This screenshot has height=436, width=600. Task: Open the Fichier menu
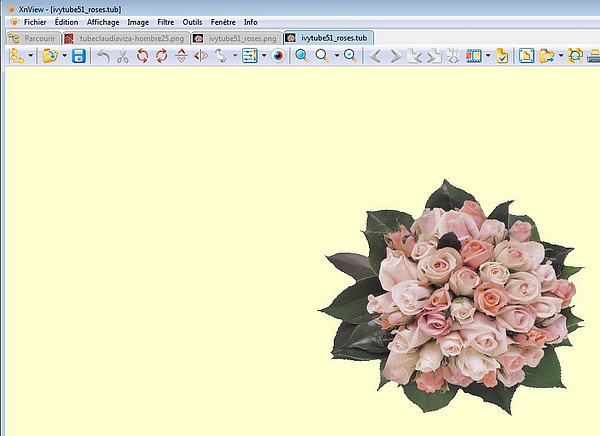click(34, 21)
